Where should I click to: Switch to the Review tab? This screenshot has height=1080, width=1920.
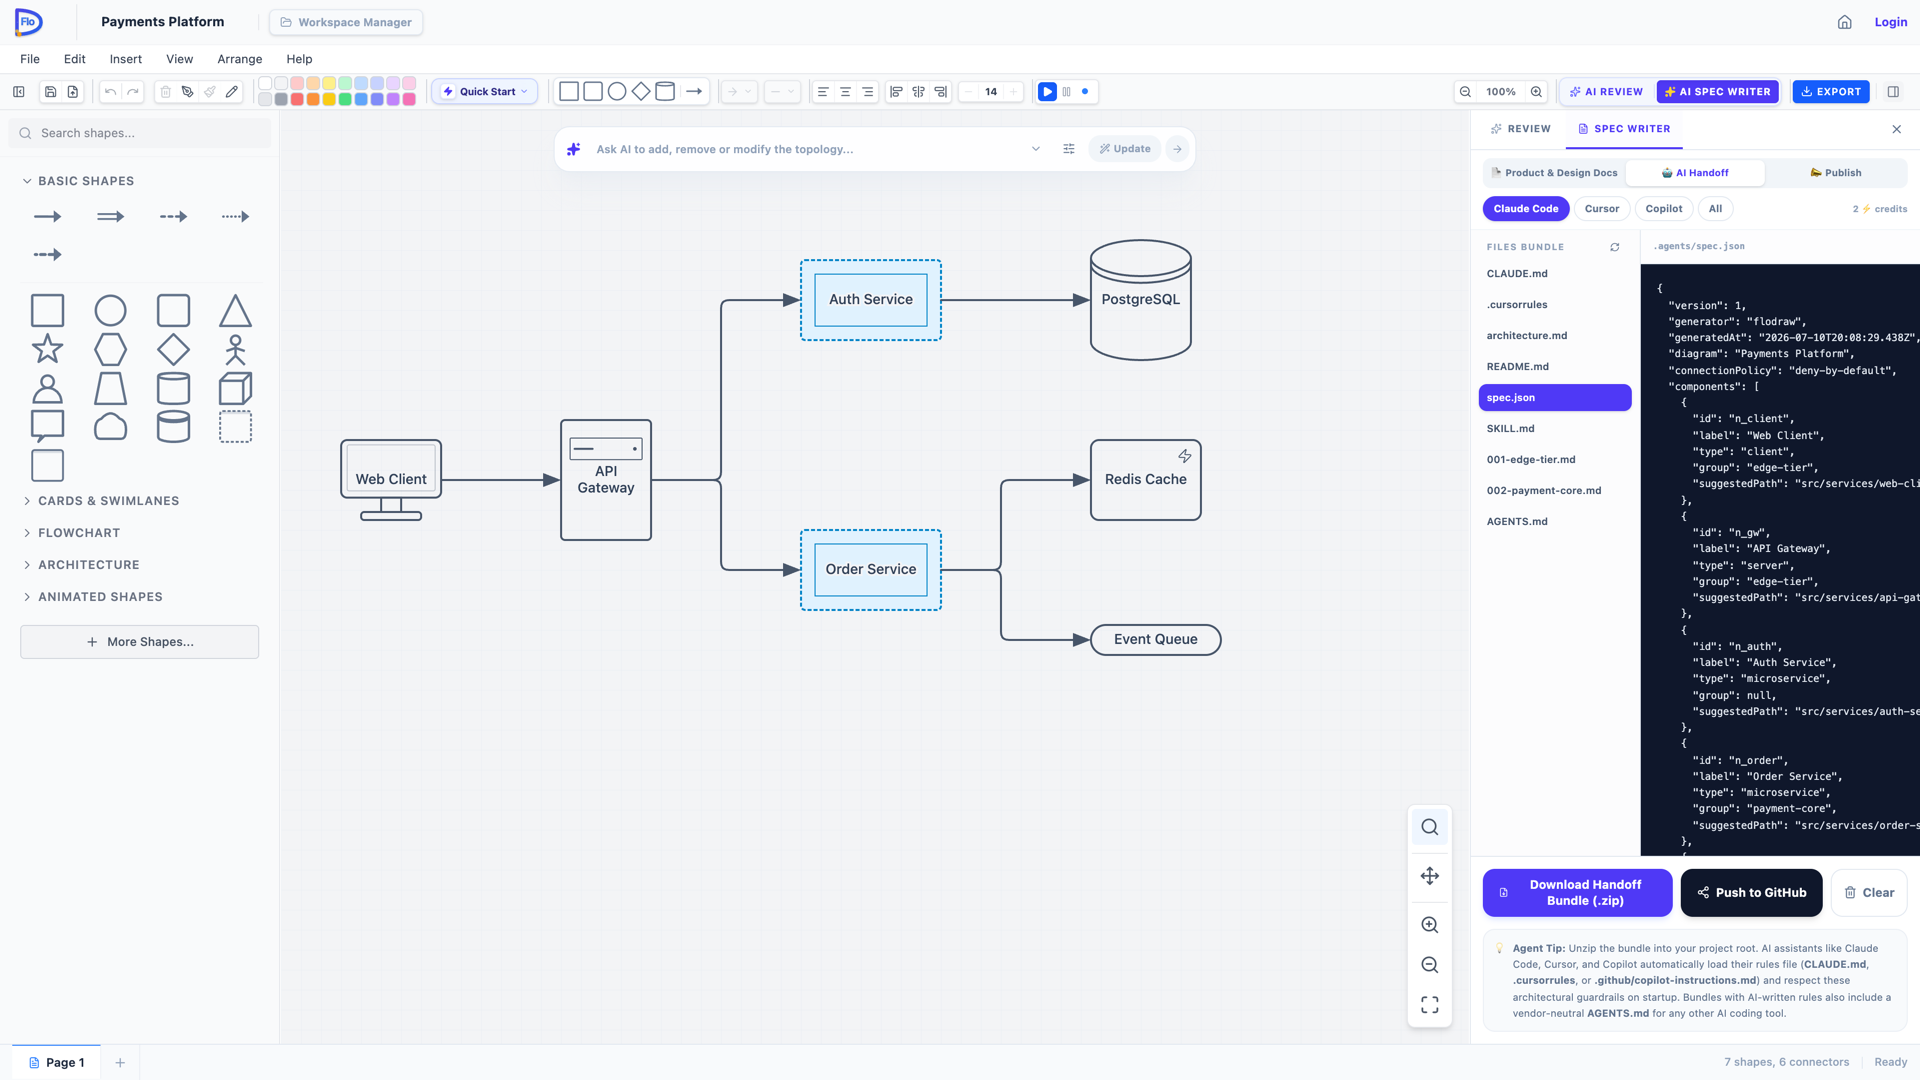pyautogui.click(x=1520, y=129)
